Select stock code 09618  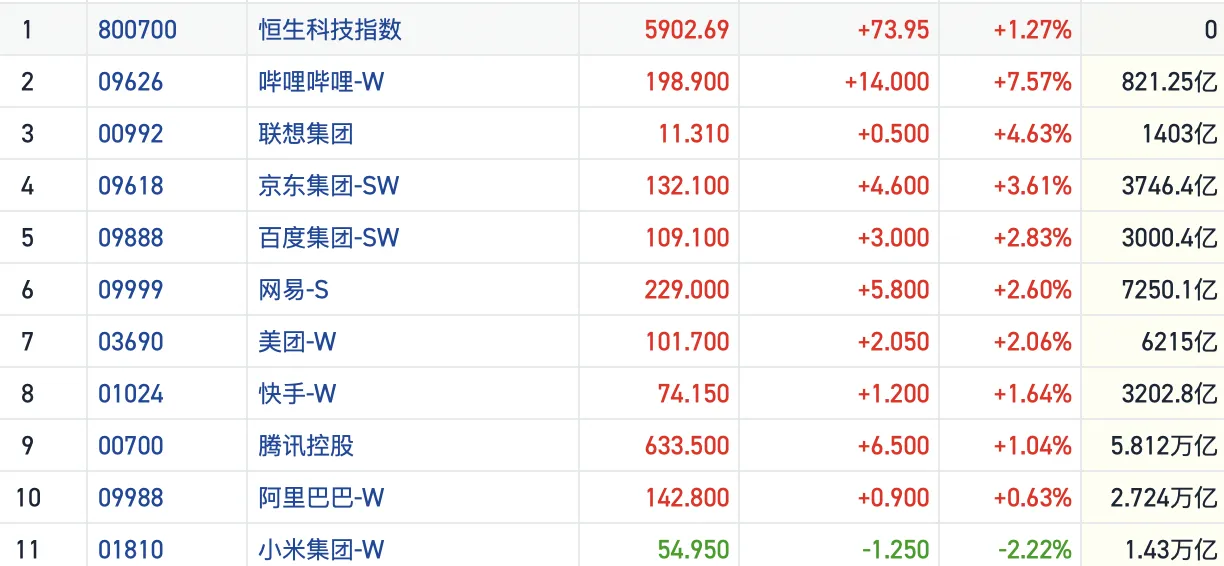pyautogui.click(x=130, y=186)
